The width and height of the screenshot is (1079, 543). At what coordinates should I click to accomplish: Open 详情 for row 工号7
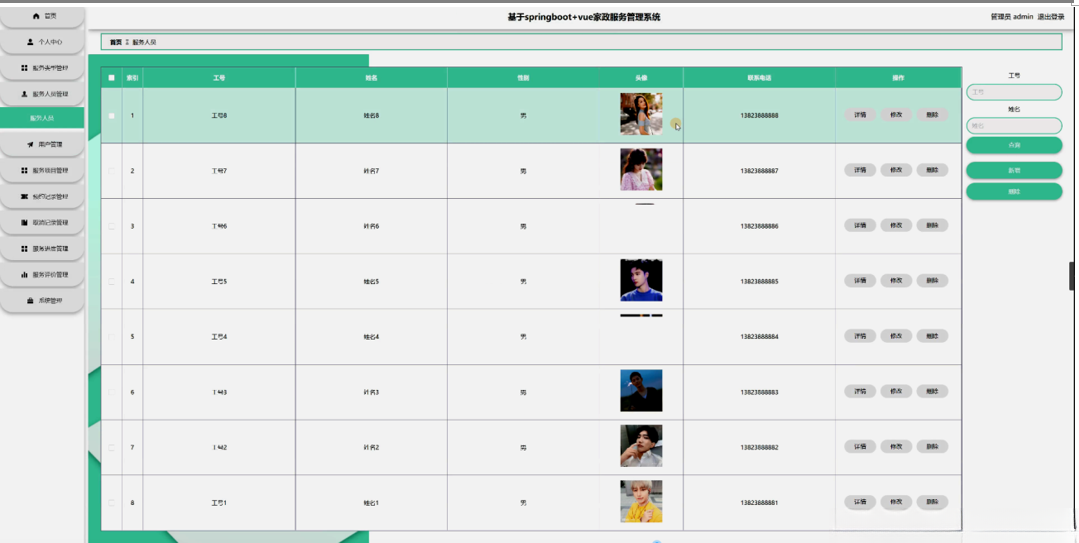click(x=860, y=170)
